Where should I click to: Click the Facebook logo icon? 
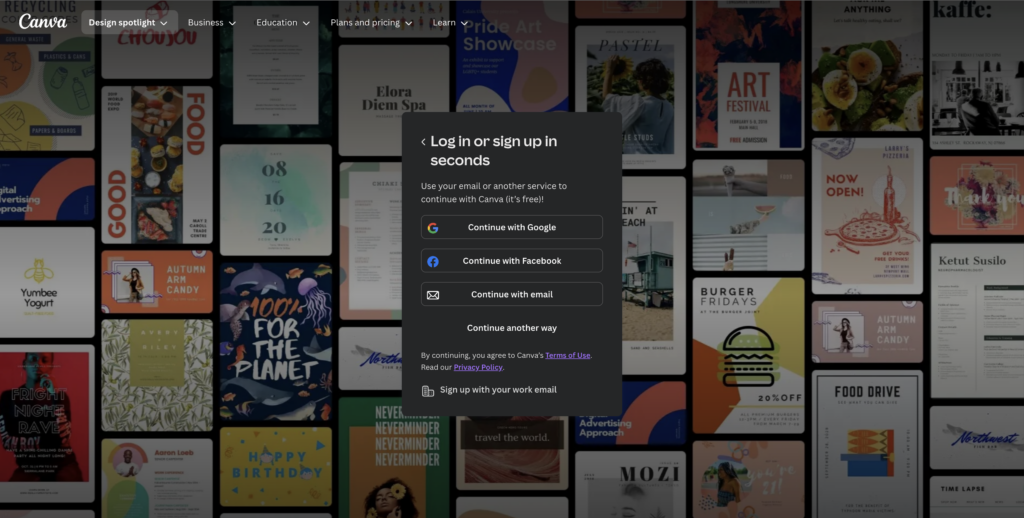(x=433, y=261)
